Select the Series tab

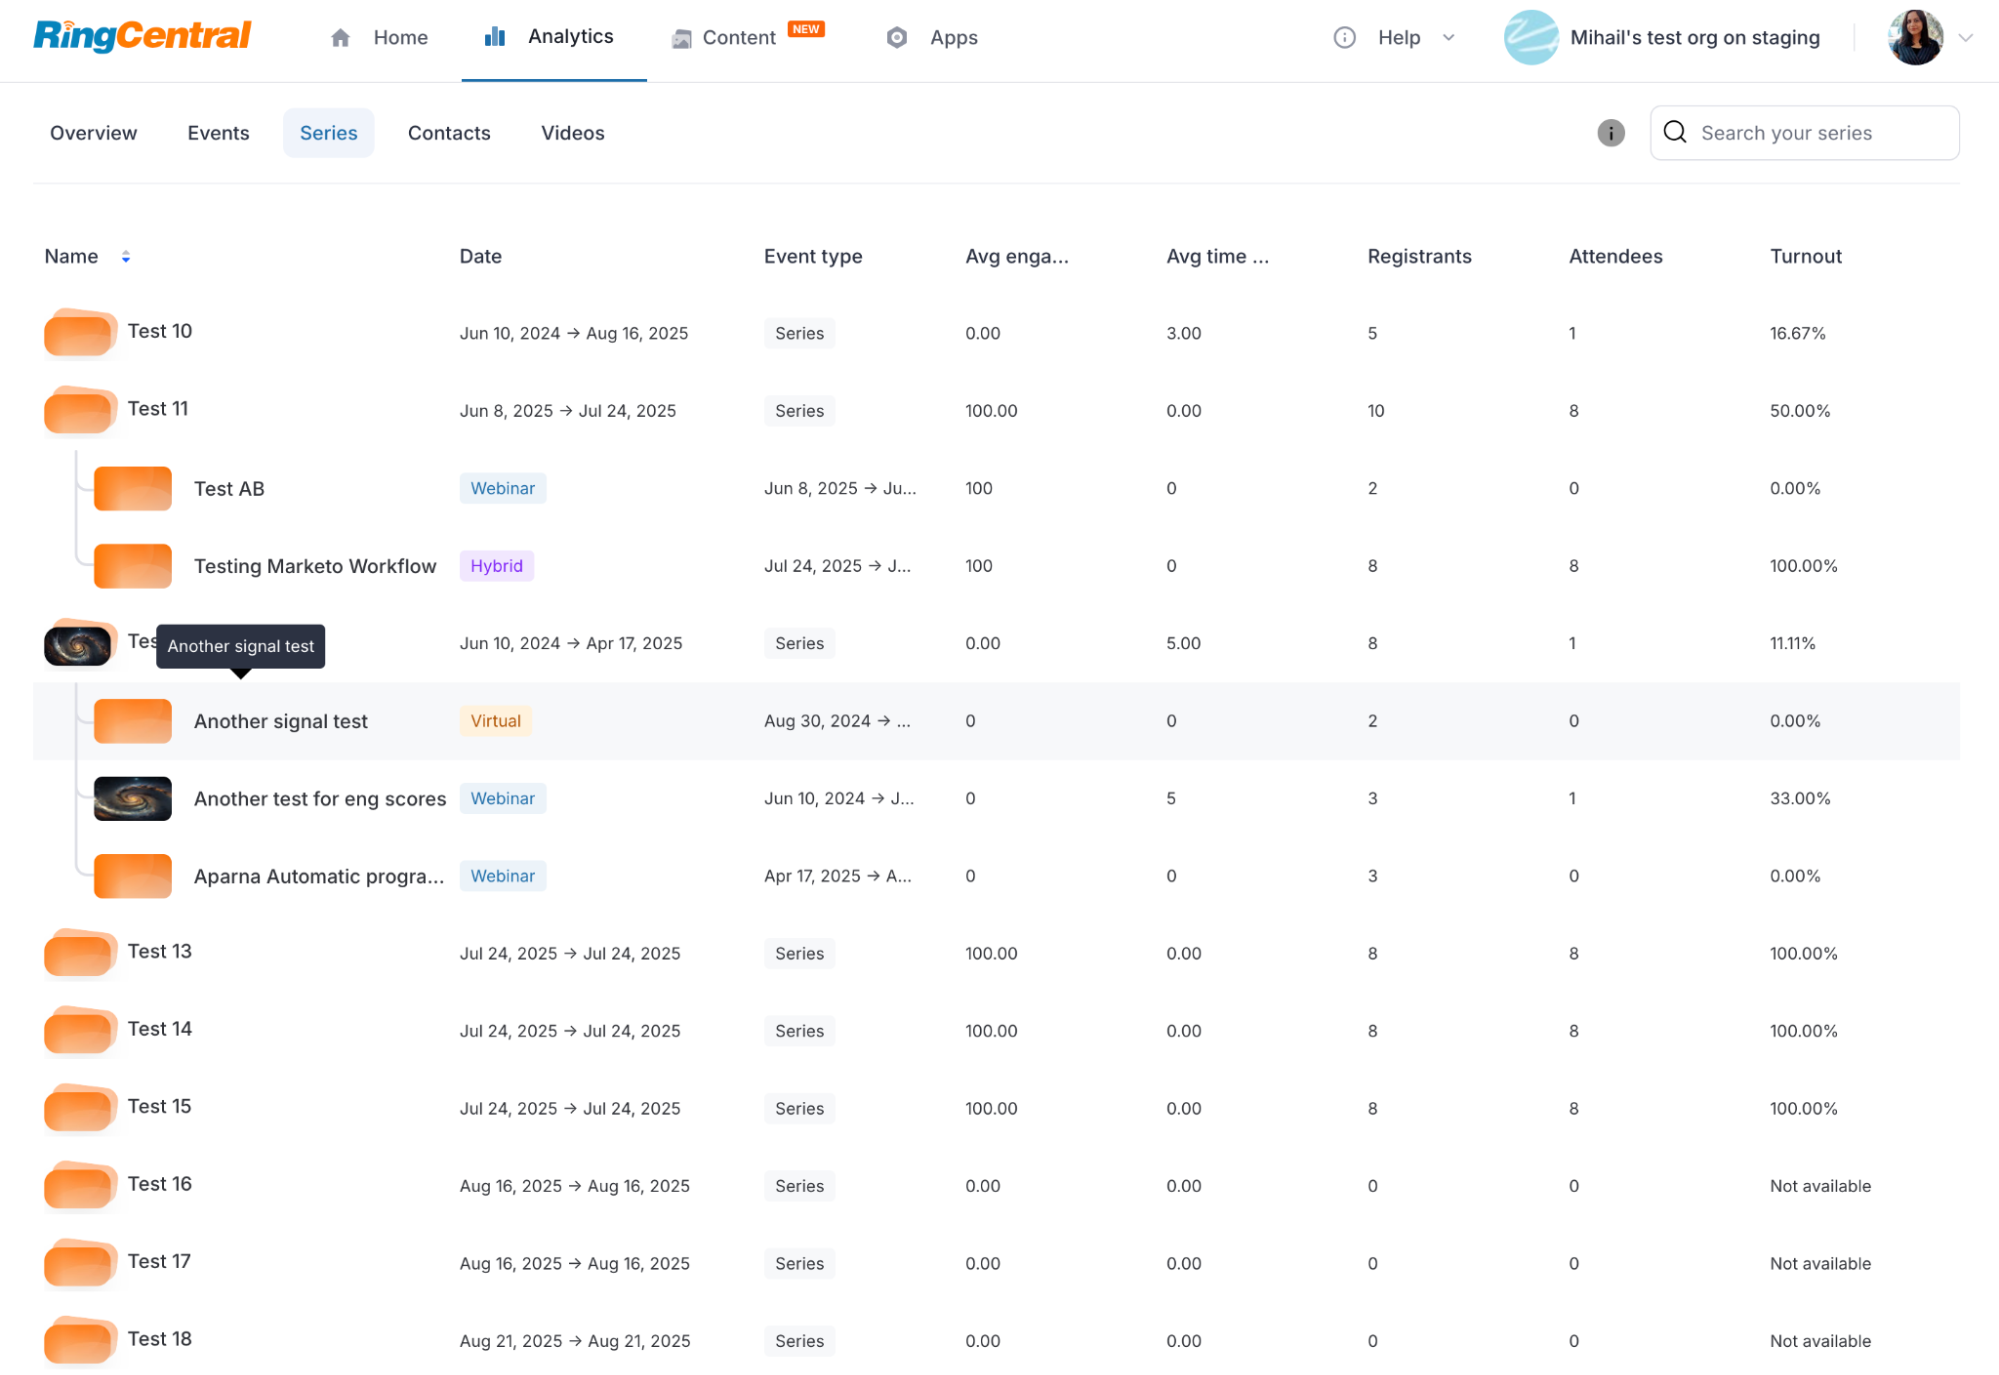(x=328, y=133)
